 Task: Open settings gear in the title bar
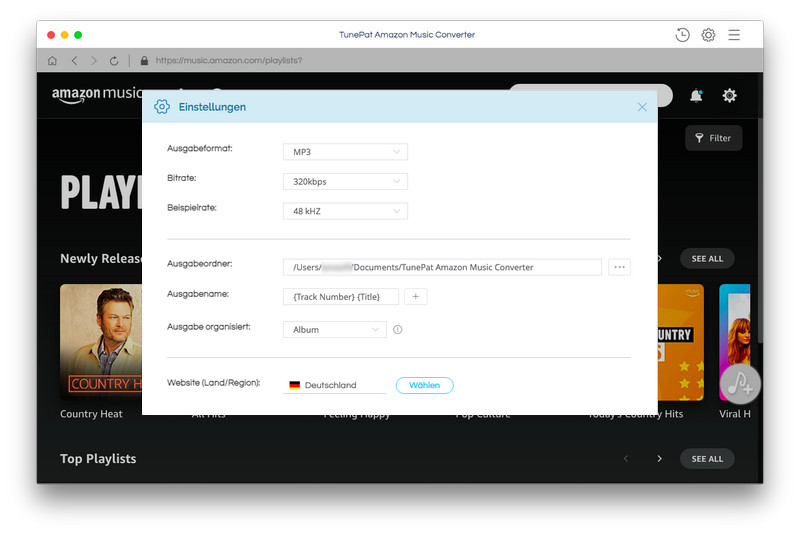pyautogui.click(x=708, y=35)
